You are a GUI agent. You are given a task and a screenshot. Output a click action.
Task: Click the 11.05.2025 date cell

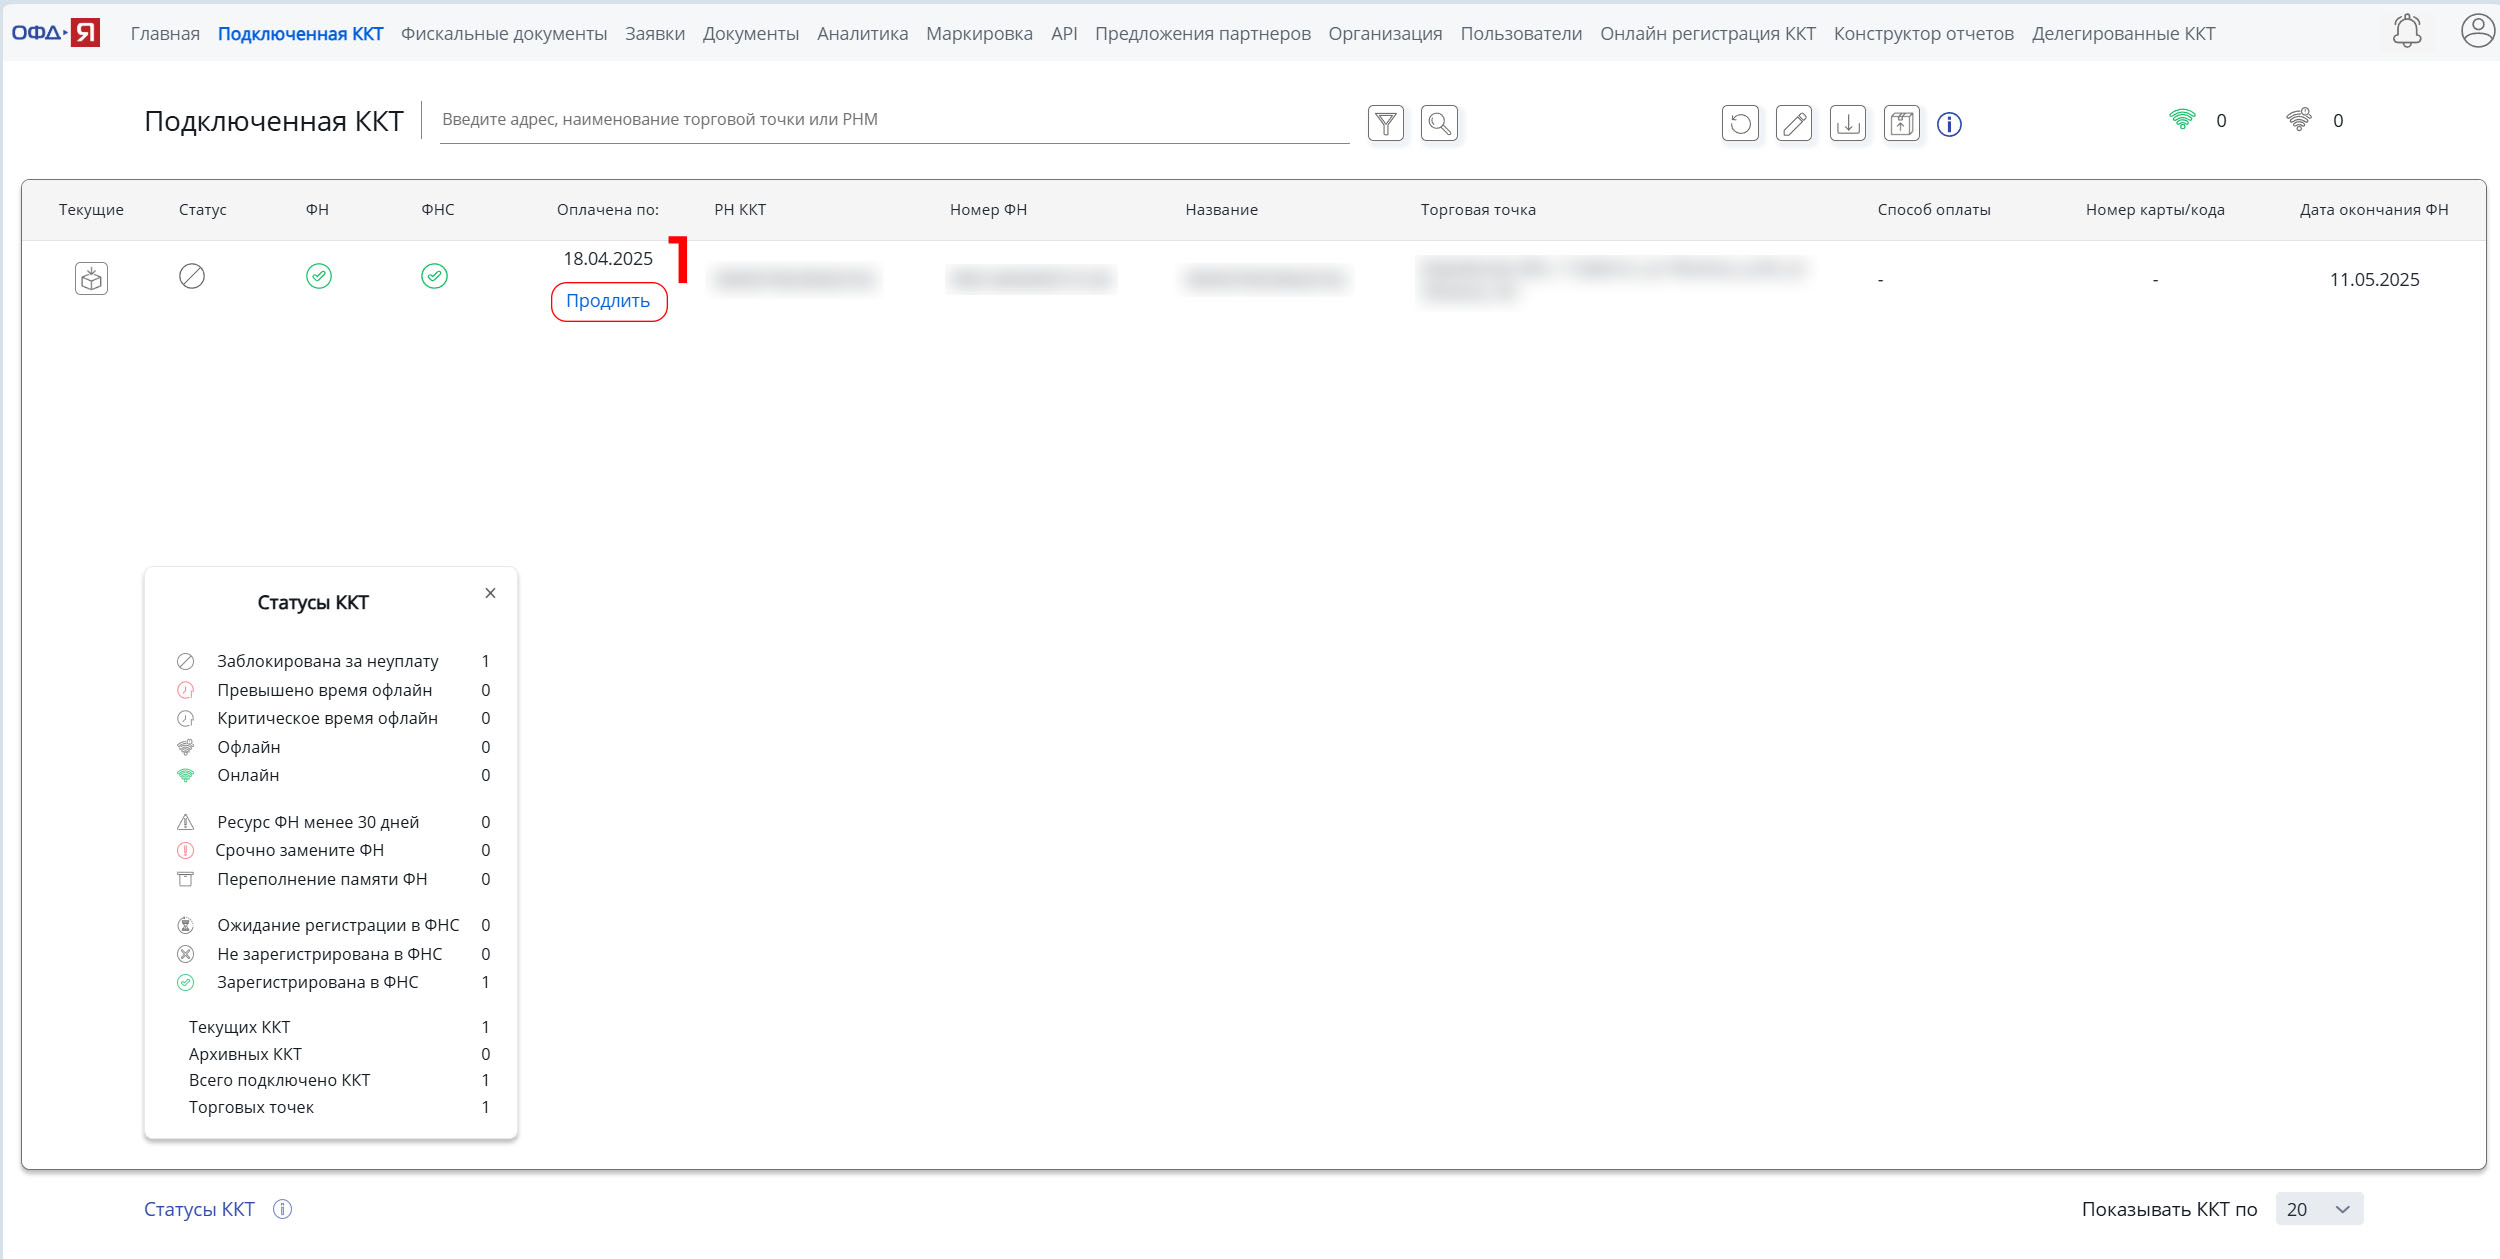pyautogui.click(x=2374, y=280)
